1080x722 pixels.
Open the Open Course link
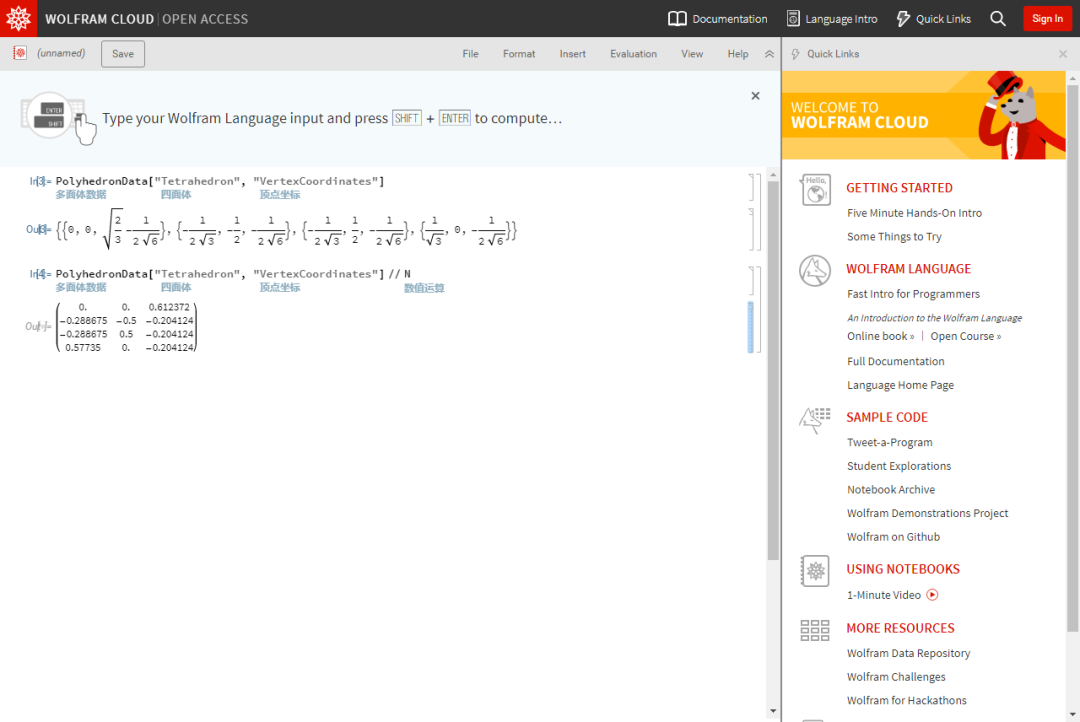pyautogui.click(x=966, y=336)
